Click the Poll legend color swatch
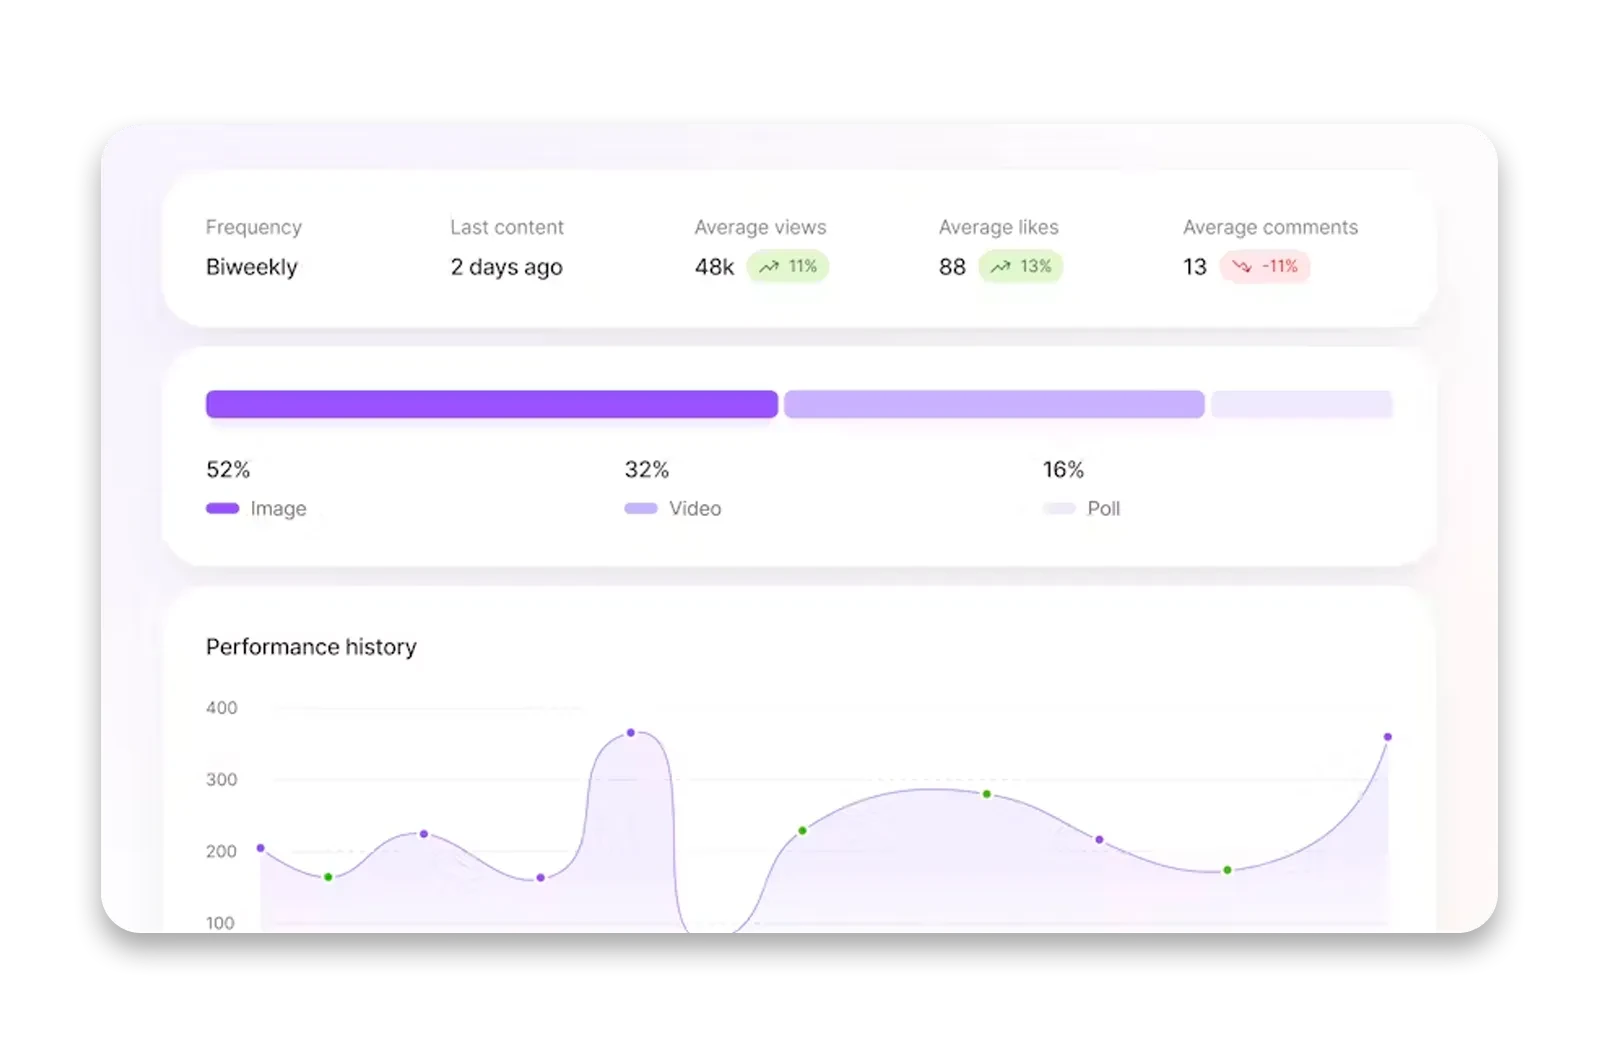Image resolution: width=1601 pixels, height=1057 pixels. (x=1059, y=508)
